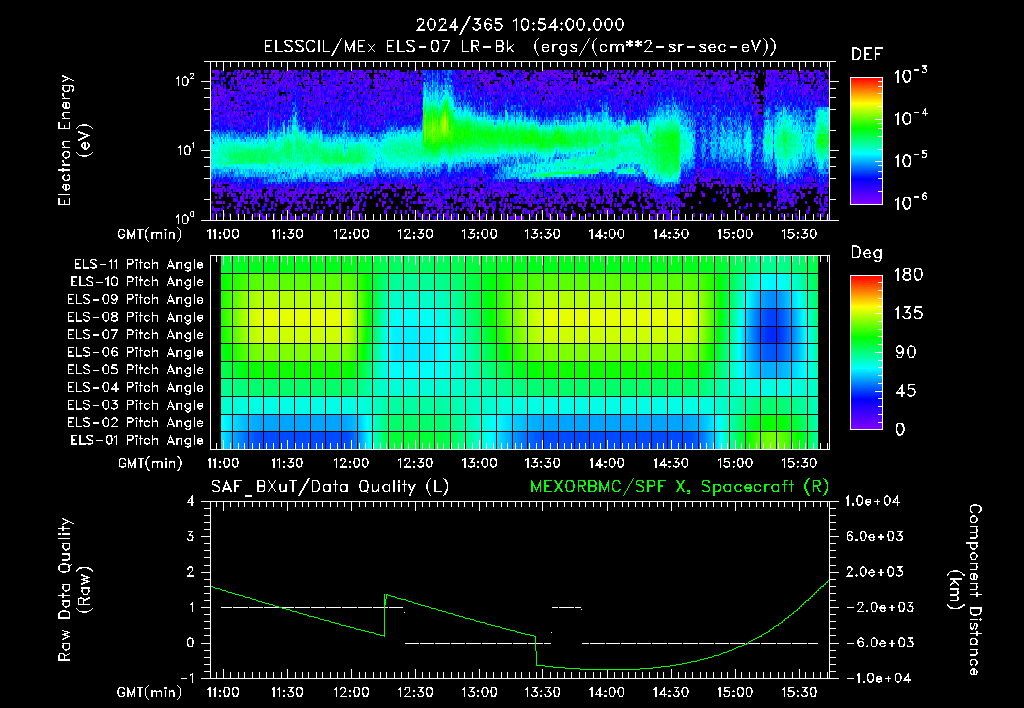Click ELS-10 Pitch Angle row label

click(137, 282)
